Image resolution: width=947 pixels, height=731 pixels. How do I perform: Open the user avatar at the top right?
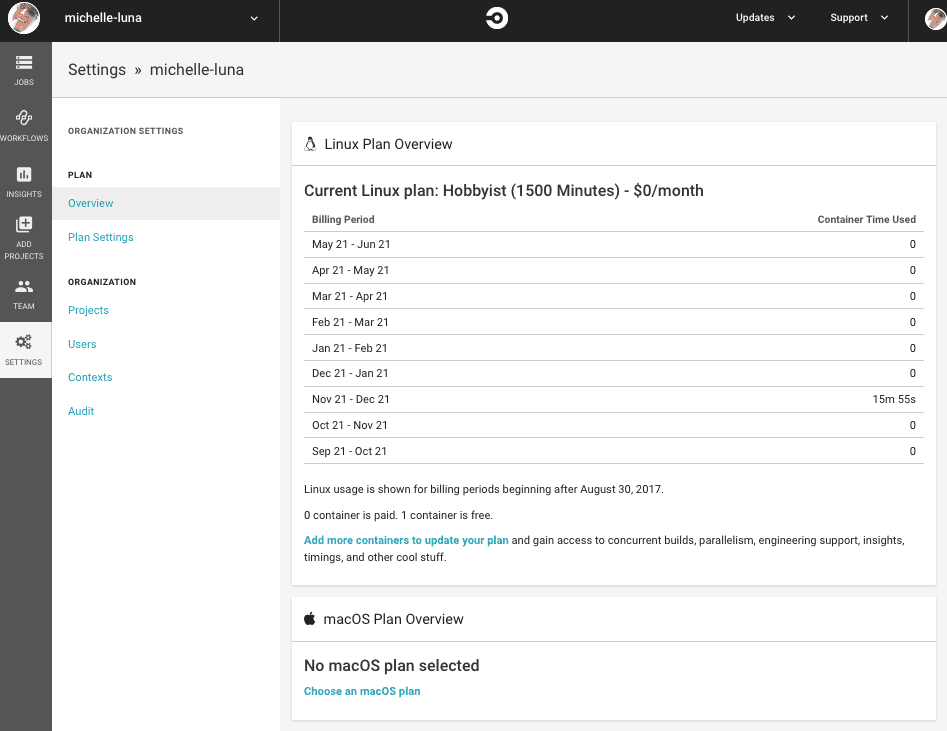point(936,18)
